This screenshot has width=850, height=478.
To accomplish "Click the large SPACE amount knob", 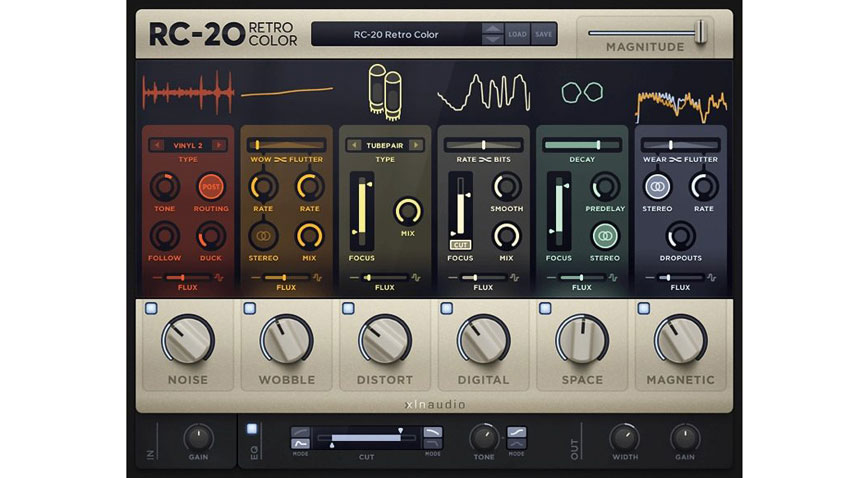I will [x=582, y=340].
